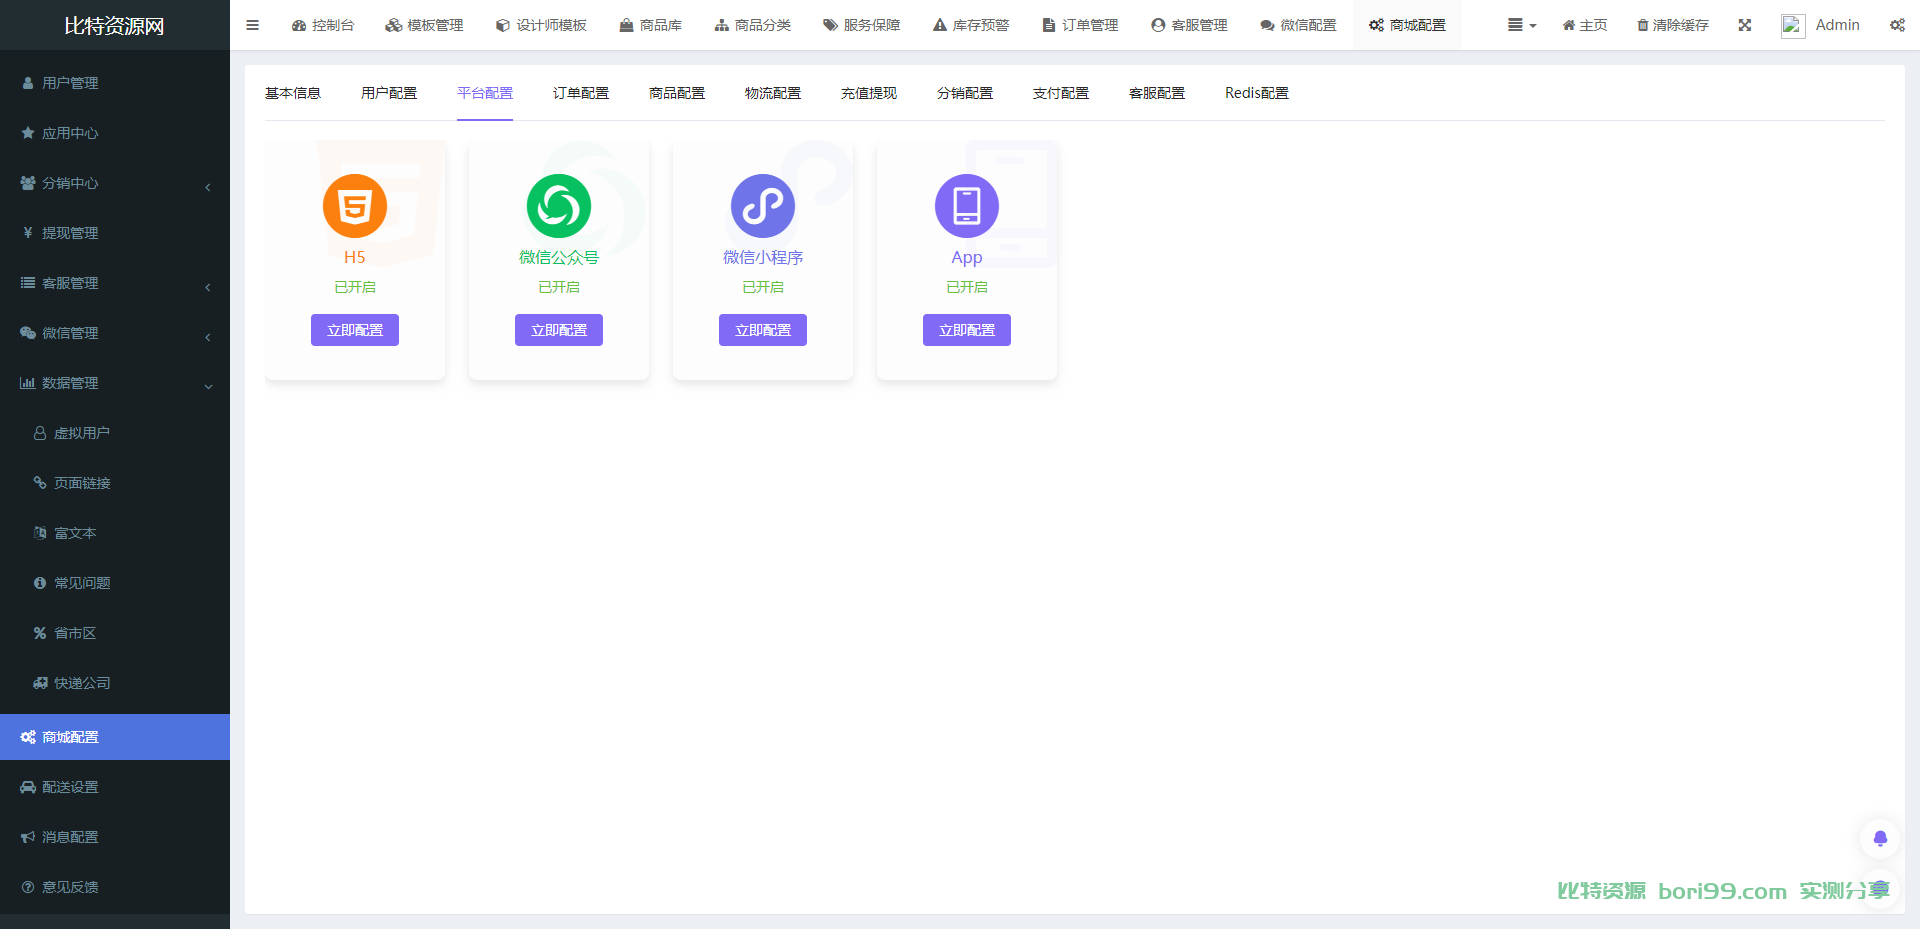Expand the 微信管理 sidebar chevron
This screenshot has height=929, width=1920.
tap(208, 337)
